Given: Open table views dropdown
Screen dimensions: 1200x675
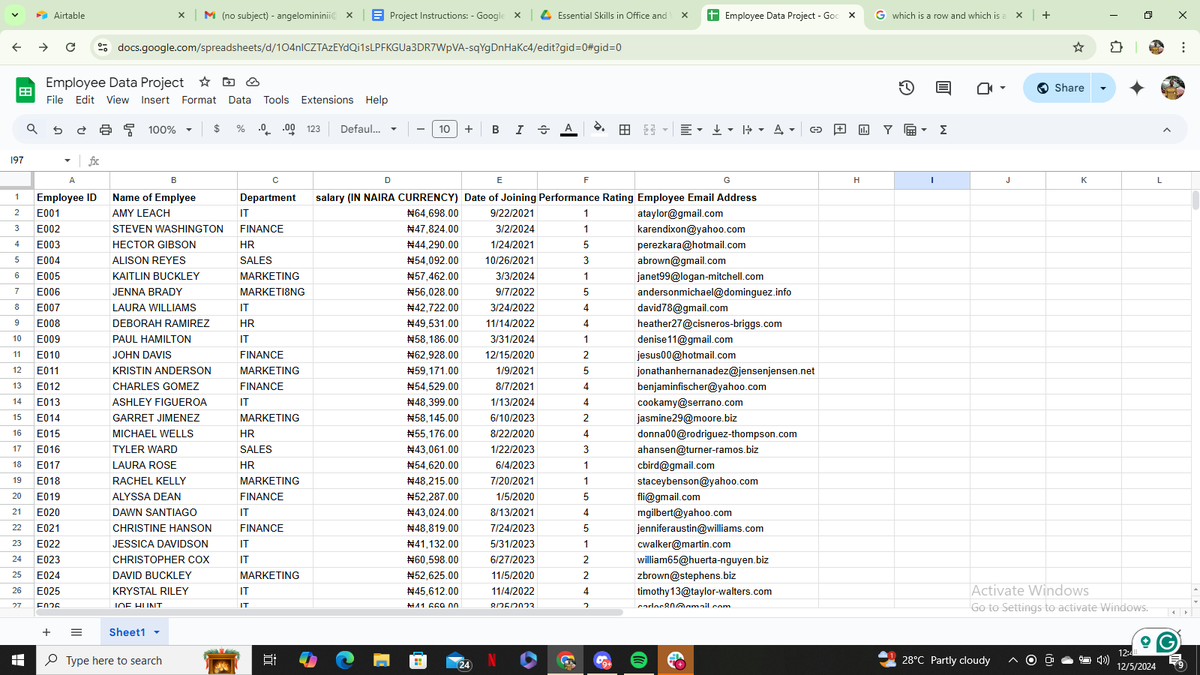Looking at the screenshot, I should pos(913,129).
